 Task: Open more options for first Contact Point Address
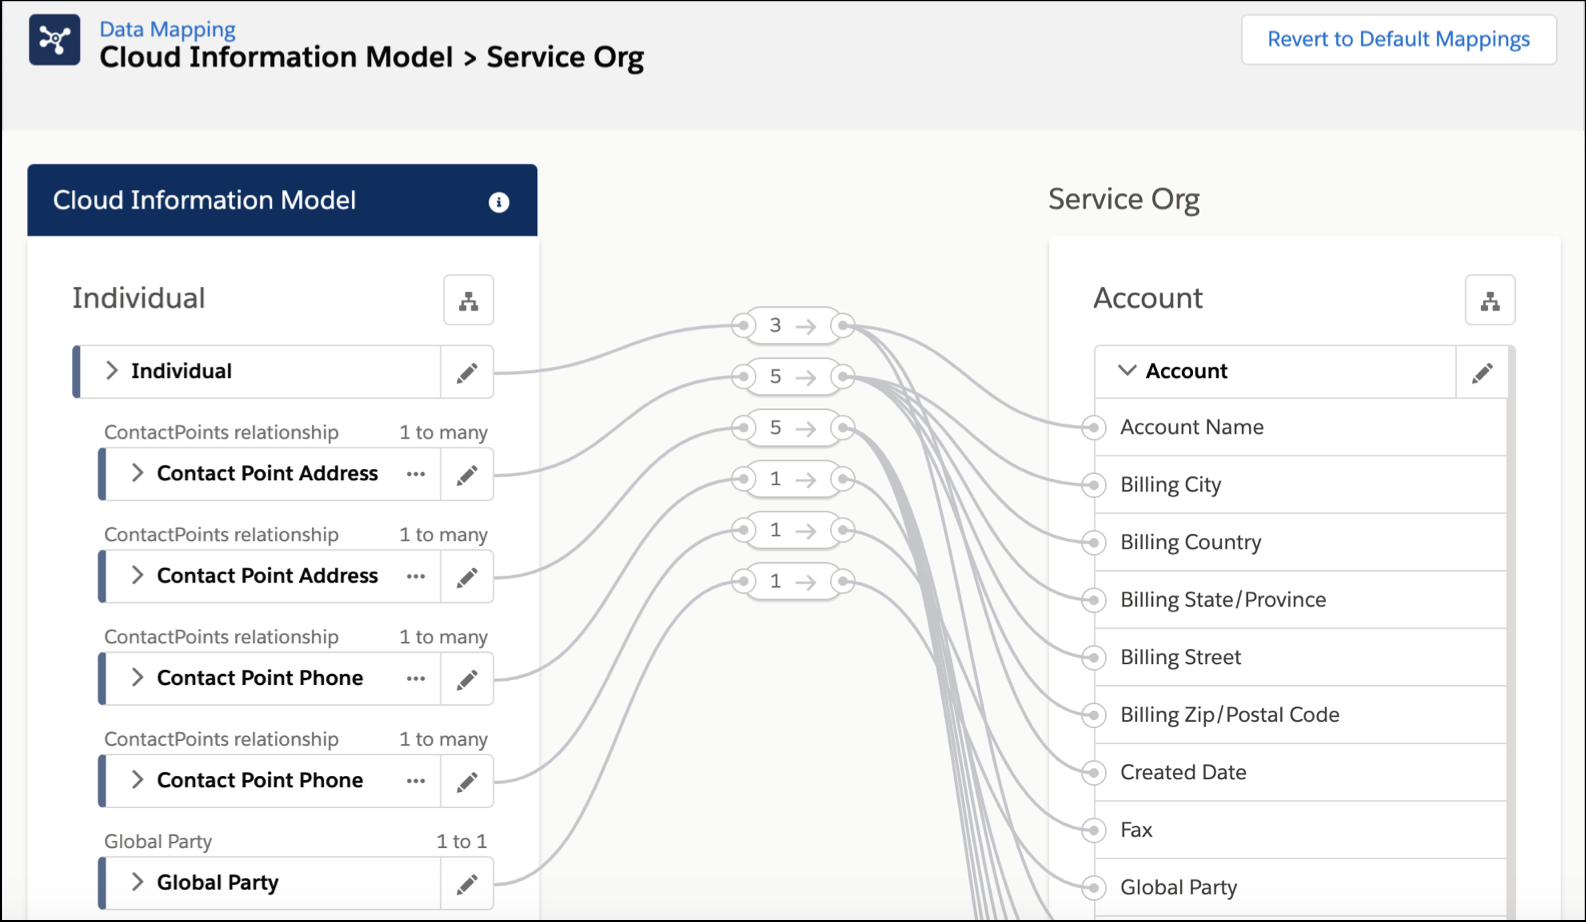[x=416, y=474]
